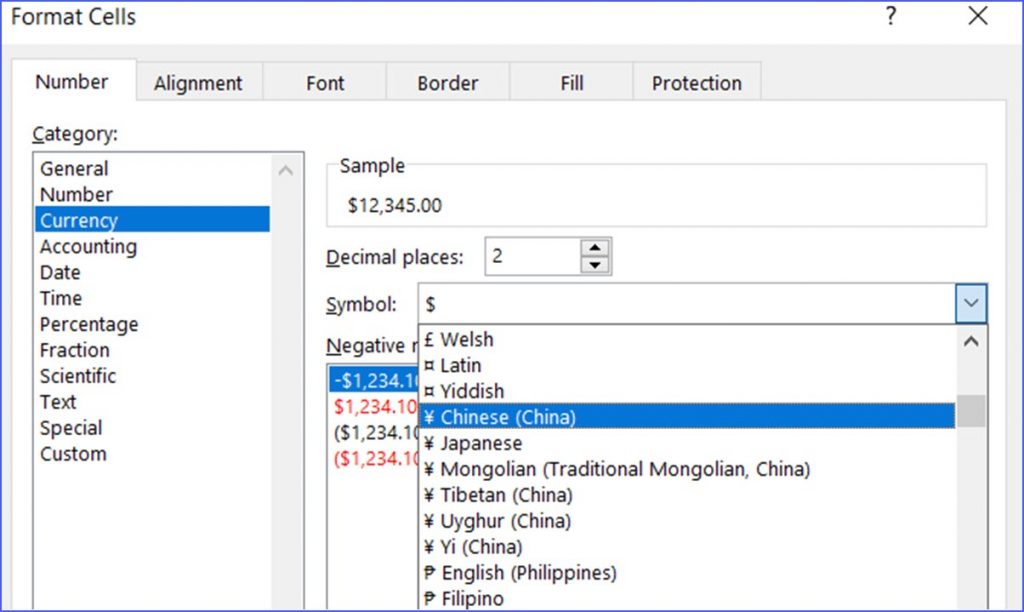Switch to the Protection tab

[x=696, y=83]
